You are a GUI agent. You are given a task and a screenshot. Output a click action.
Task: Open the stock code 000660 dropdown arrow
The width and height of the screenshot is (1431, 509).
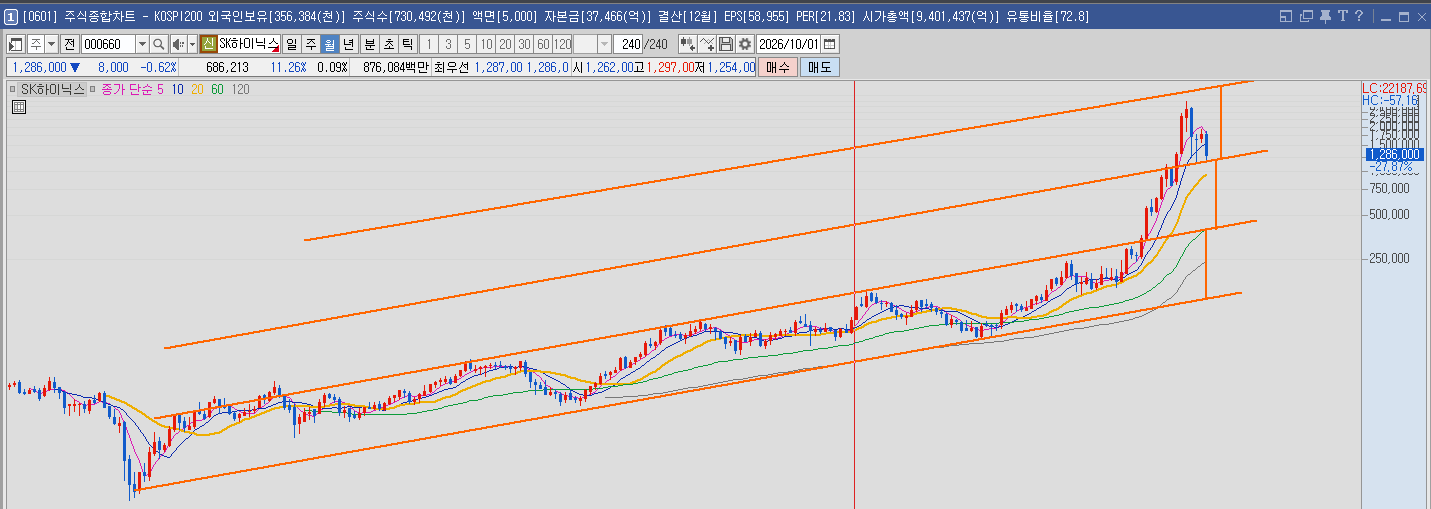[x=142, y=44]
